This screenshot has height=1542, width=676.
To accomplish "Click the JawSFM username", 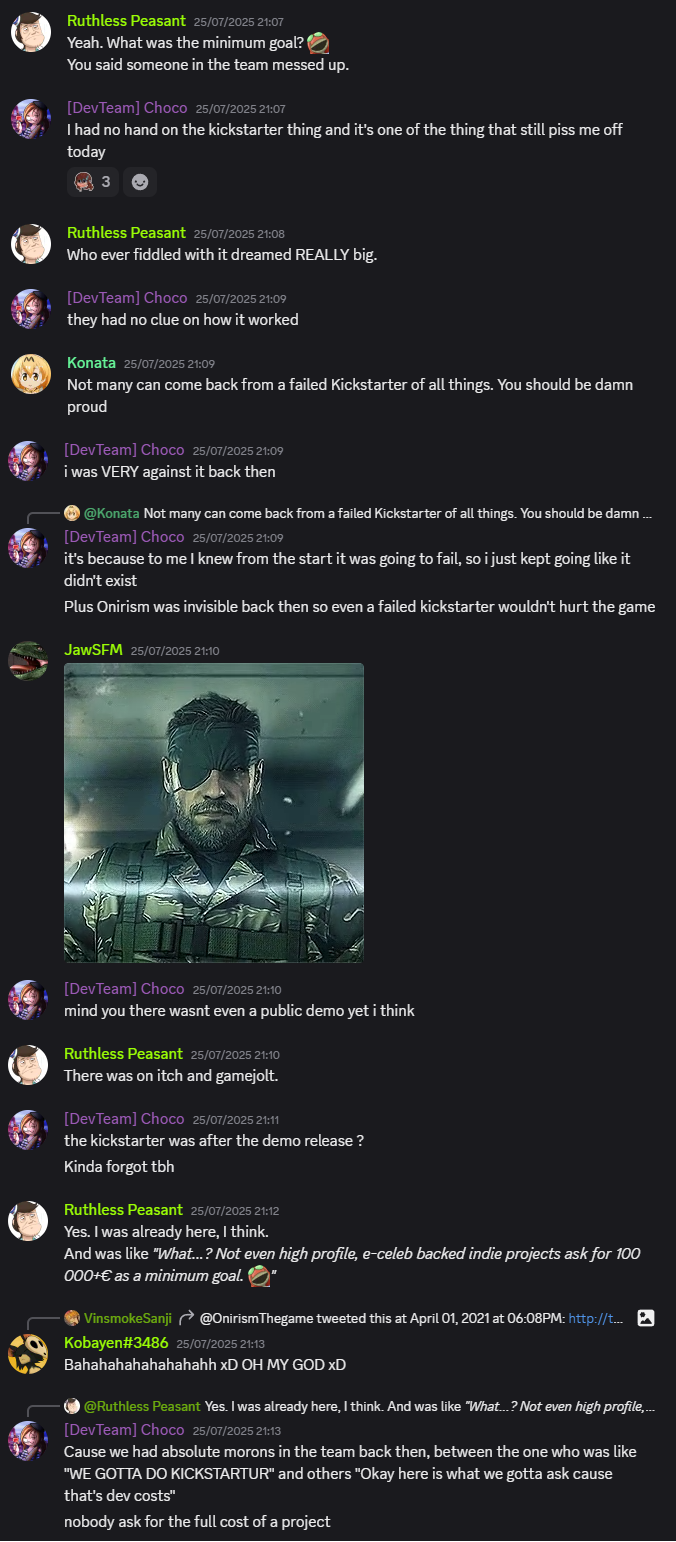I will 93,650.
